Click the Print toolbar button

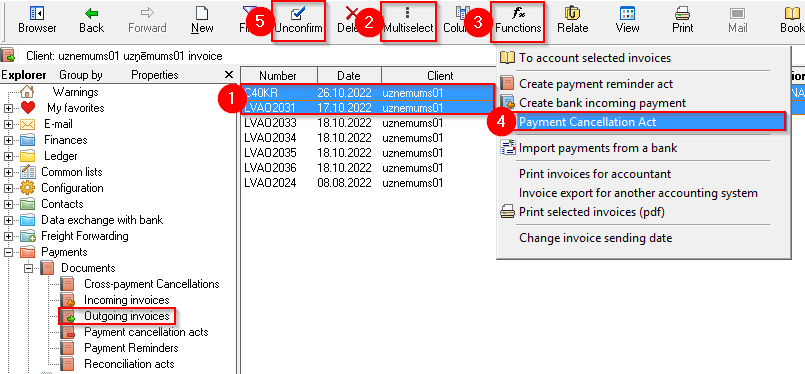pos(682,21)
